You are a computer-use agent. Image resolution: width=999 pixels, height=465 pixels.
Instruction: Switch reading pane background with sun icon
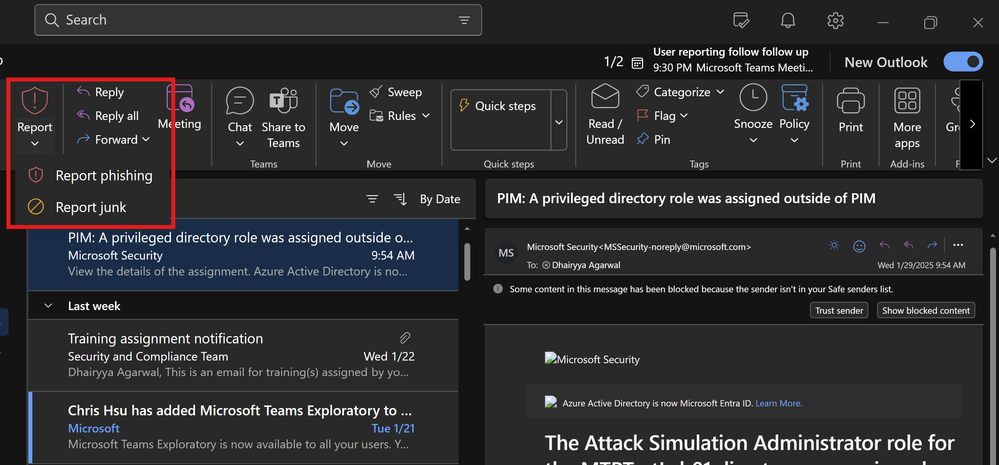click(x=834, y=245)
